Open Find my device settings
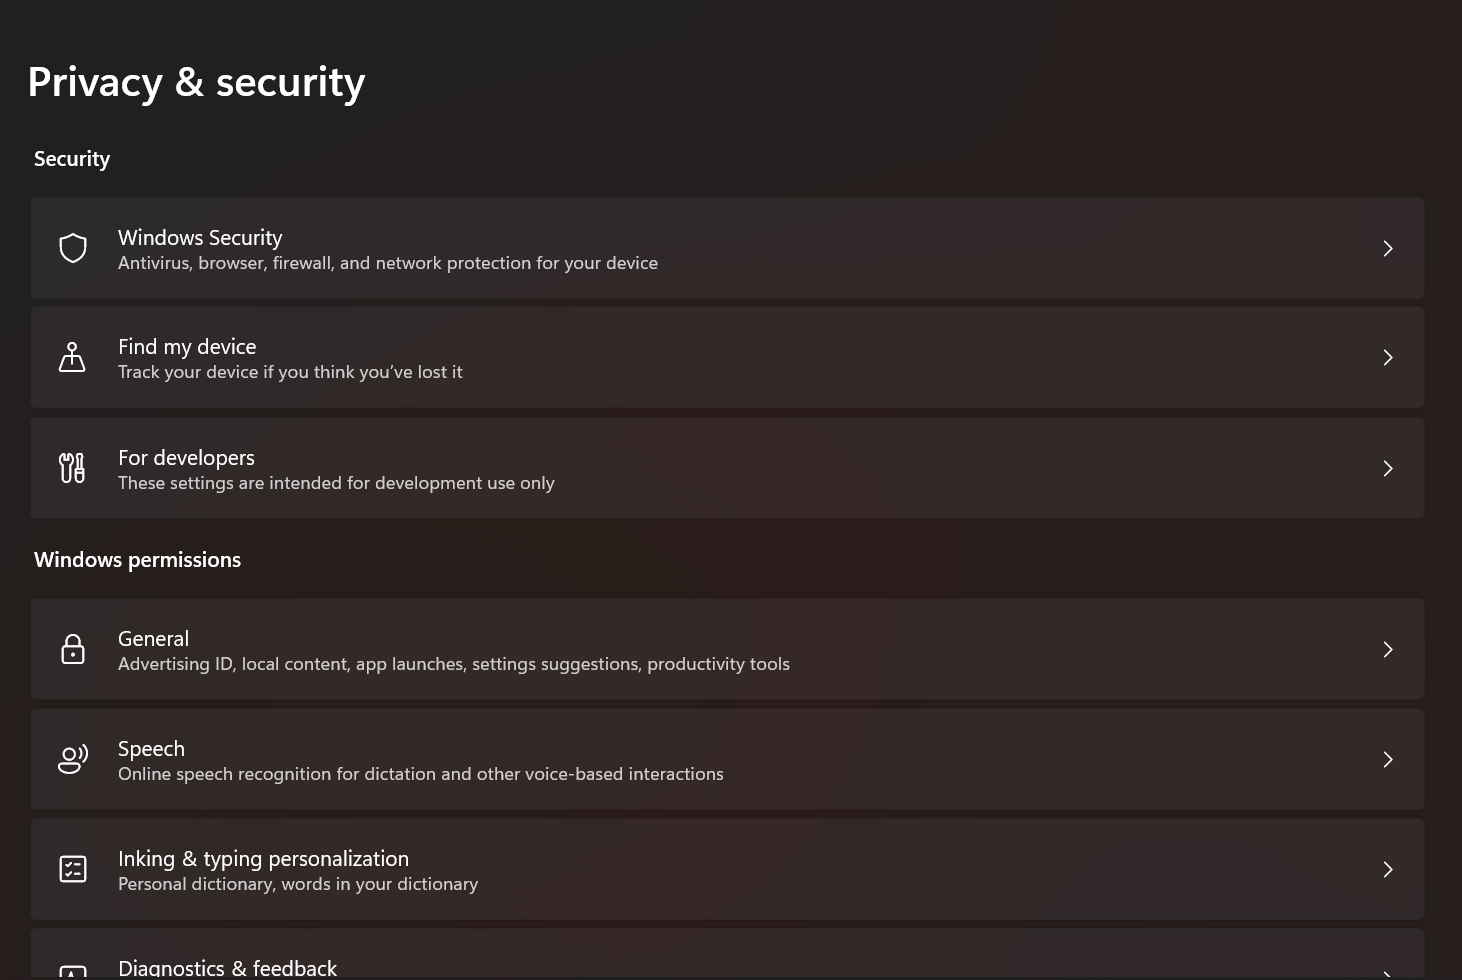 727,357
